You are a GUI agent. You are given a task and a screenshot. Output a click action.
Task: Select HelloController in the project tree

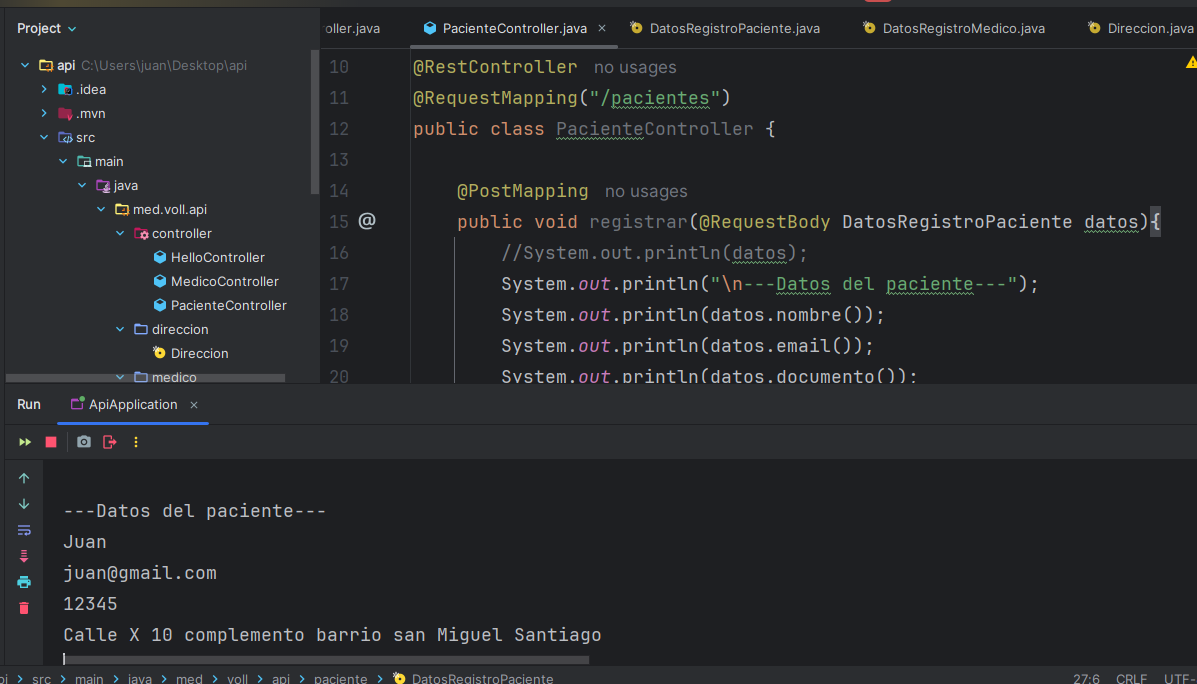pyautogui.click(x=218, y=257)
